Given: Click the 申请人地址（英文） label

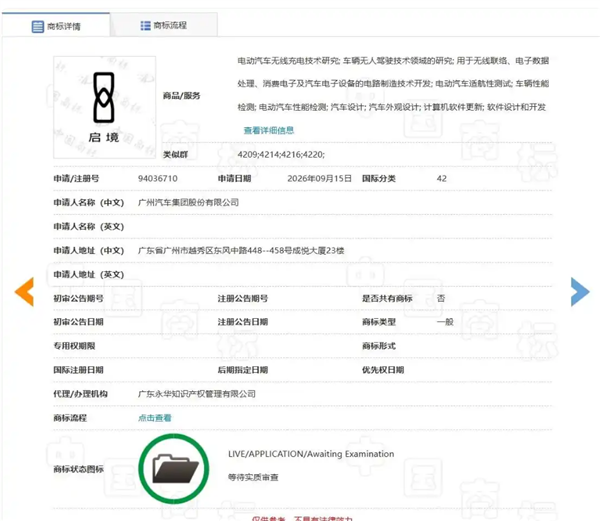Looking at the screenshot, I should [x=89, y=274].
